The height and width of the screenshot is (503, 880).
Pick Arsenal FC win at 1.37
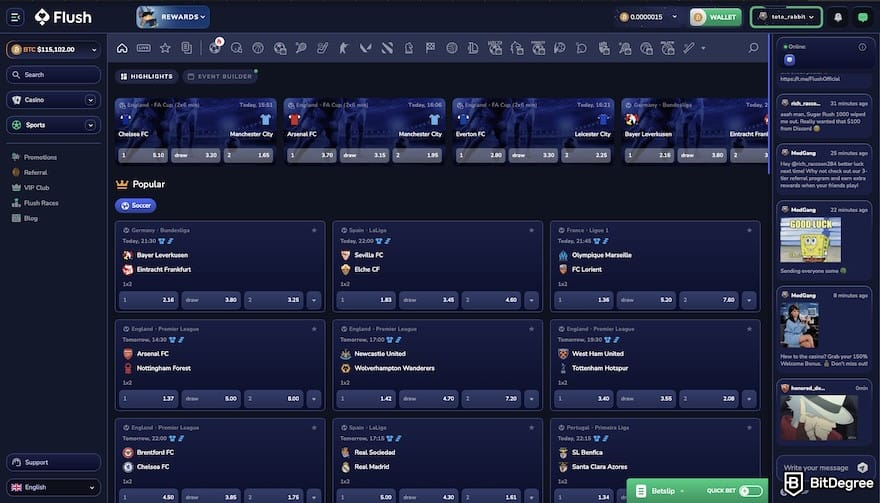148,399
